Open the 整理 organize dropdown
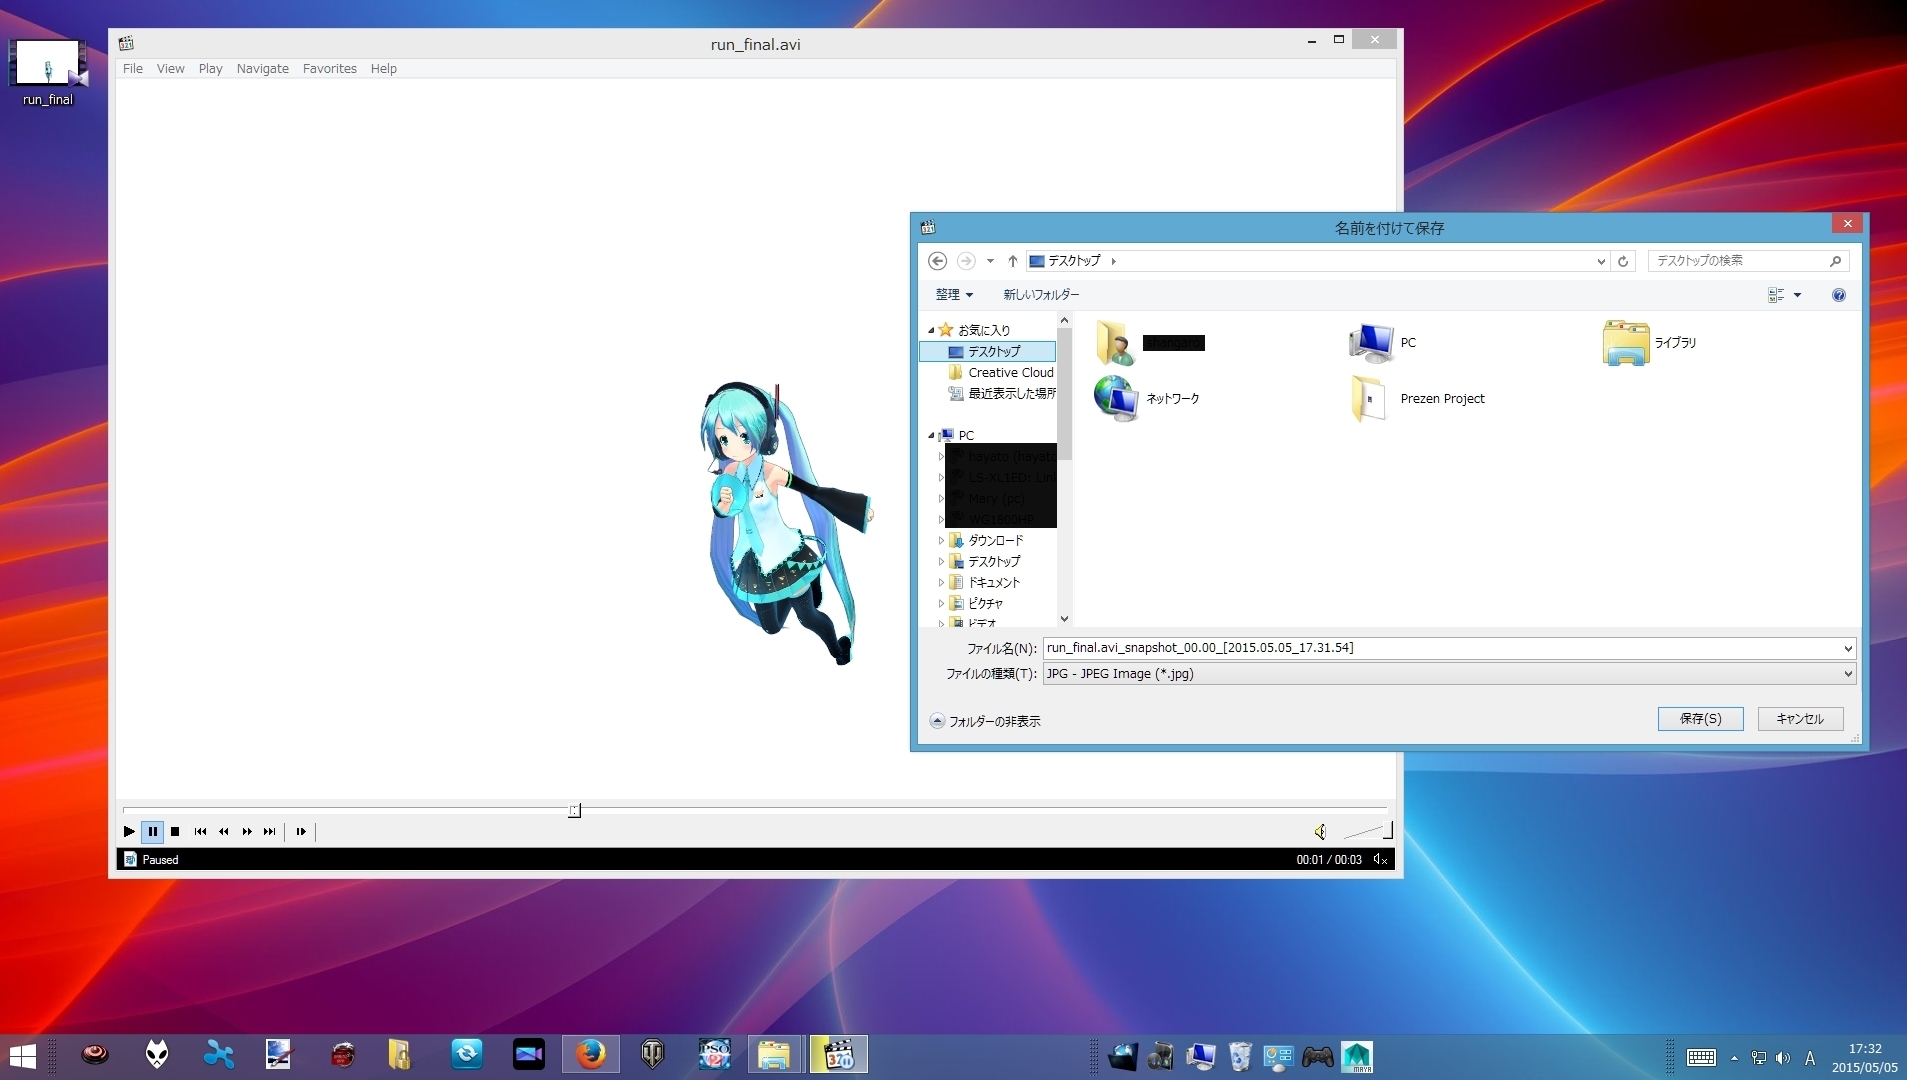This screenshot has width=1907, height=1080. click(954, 294)
